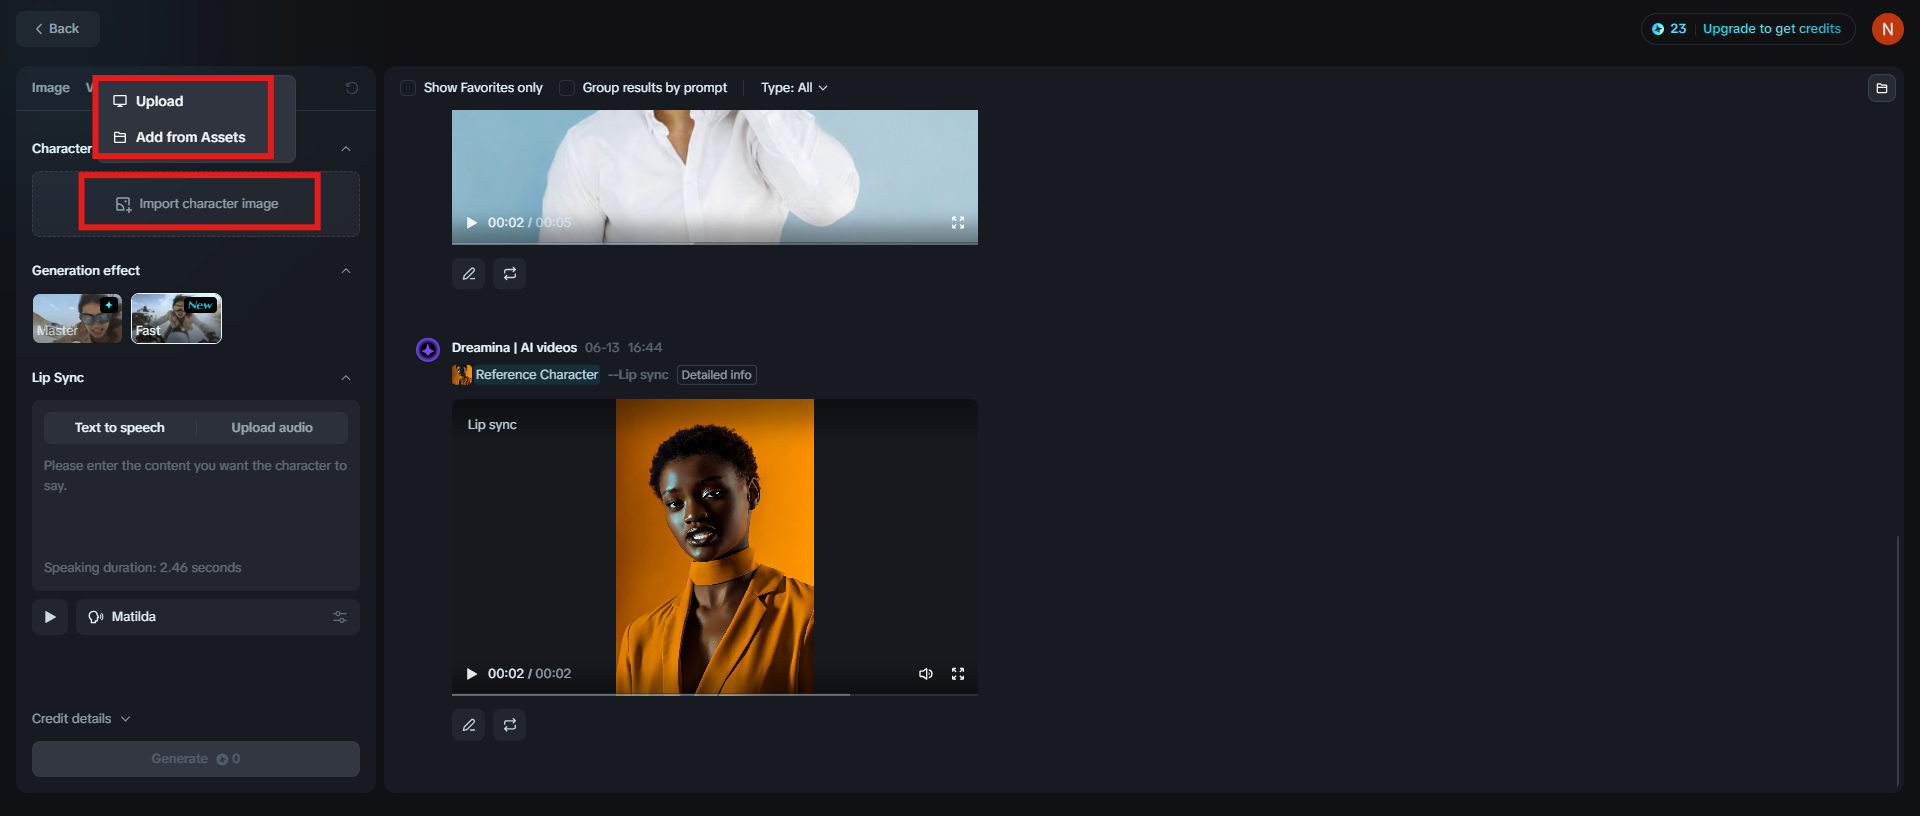
Task: Fullscreen the white shirt video
Action: [x=958, y=223]
